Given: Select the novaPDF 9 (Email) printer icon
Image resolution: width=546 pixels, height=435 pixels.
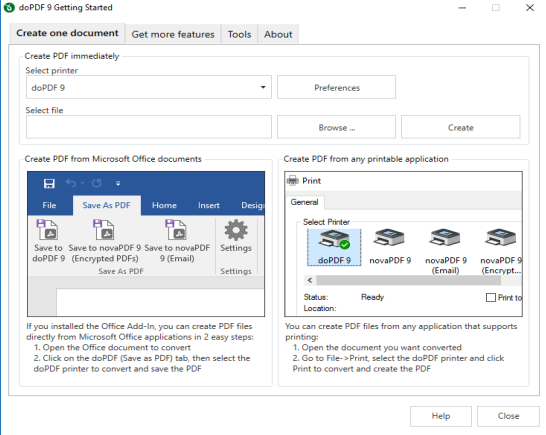Looking at the screenshot, I should [445, 239].
